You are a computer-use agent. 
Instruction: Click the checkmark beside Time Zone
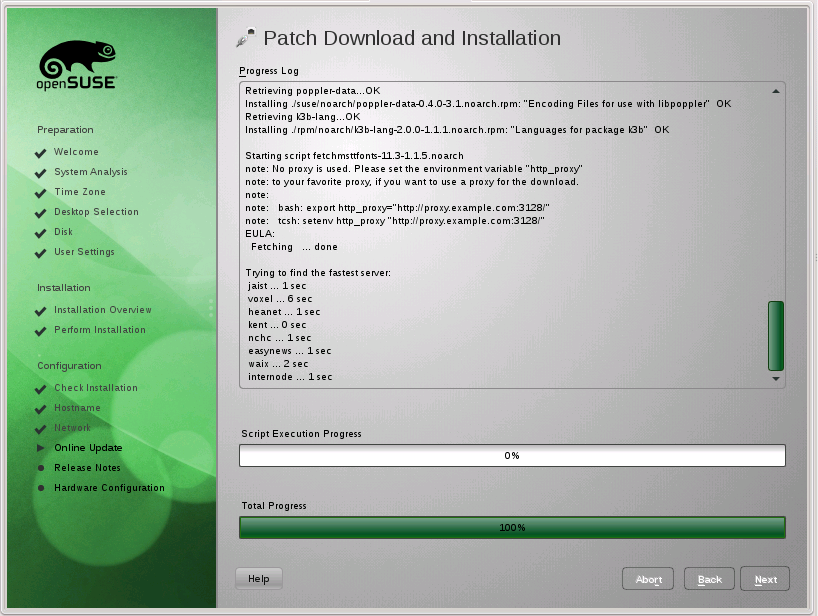click(40, 194)
